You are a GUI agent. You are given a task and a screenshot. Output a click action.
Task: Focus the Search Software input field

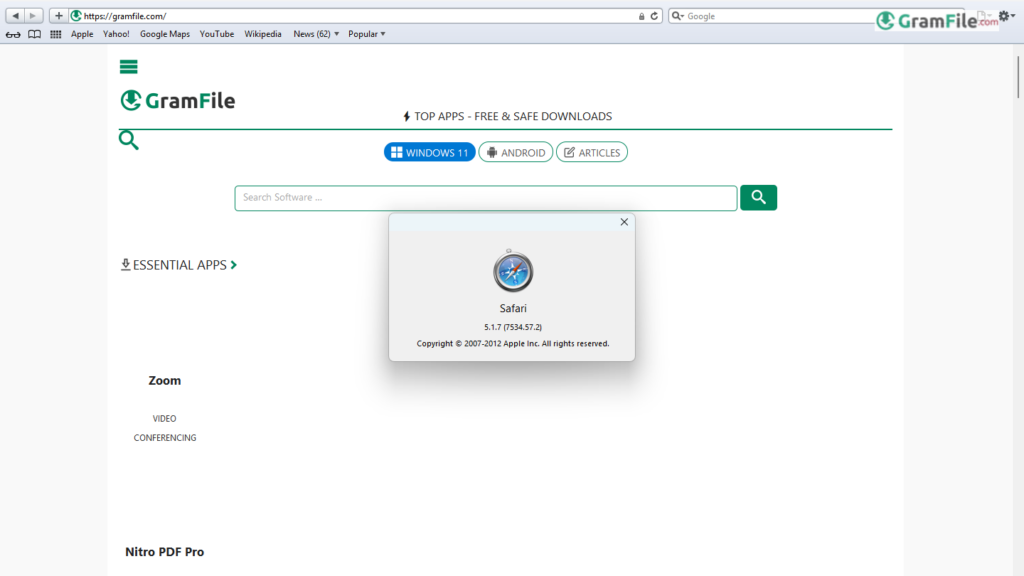pyautogui.click(x=486, y=198)
